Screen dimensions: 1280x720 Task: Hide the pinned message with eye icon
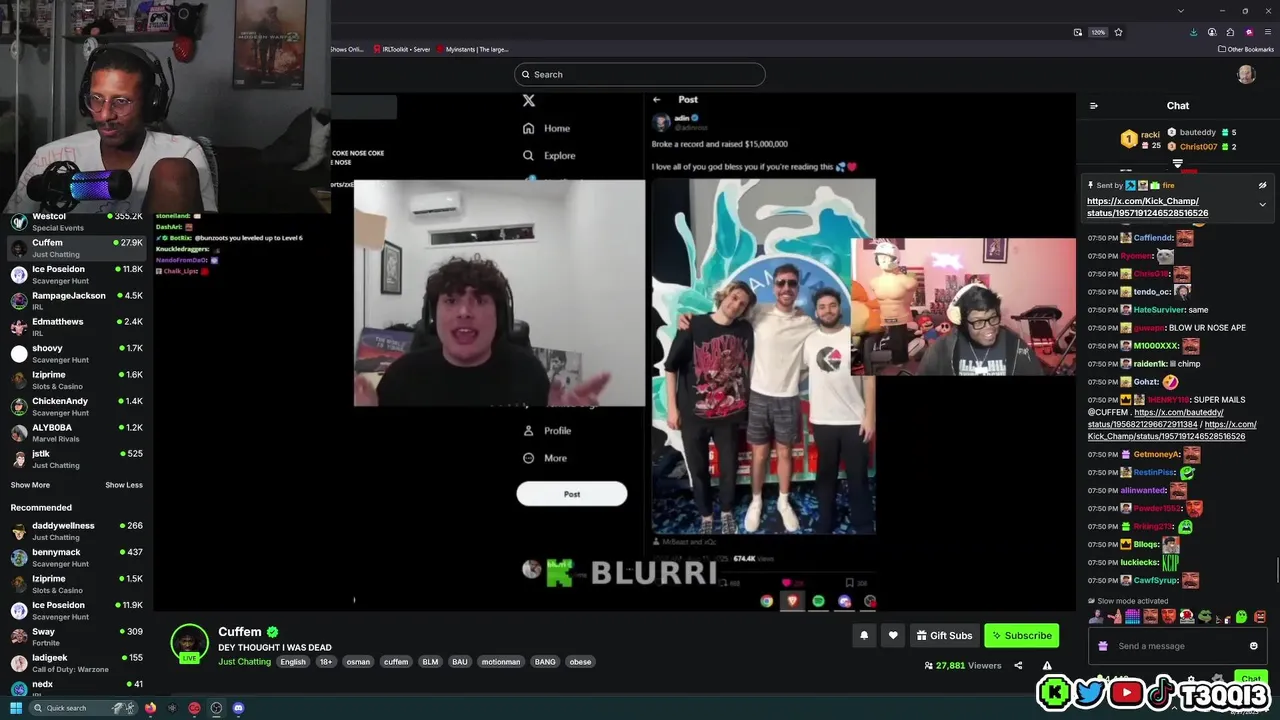pos(1262,185)
